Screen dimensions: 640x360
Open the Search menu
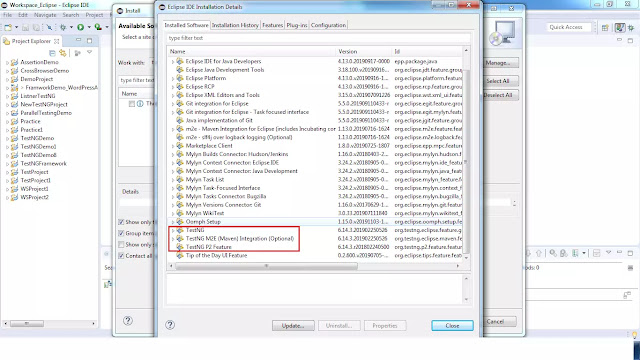click(x=71, y=15)
